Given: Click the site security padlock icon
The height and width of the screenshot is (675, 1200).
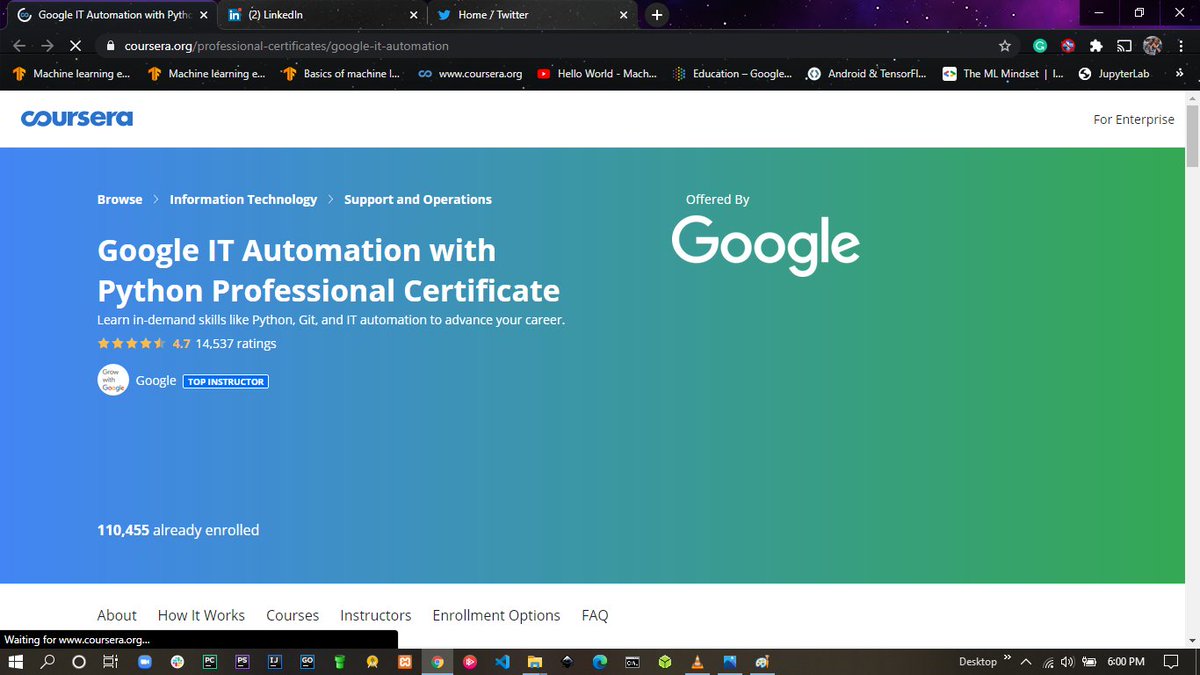Looking at the screenshot, I should 110,45.
